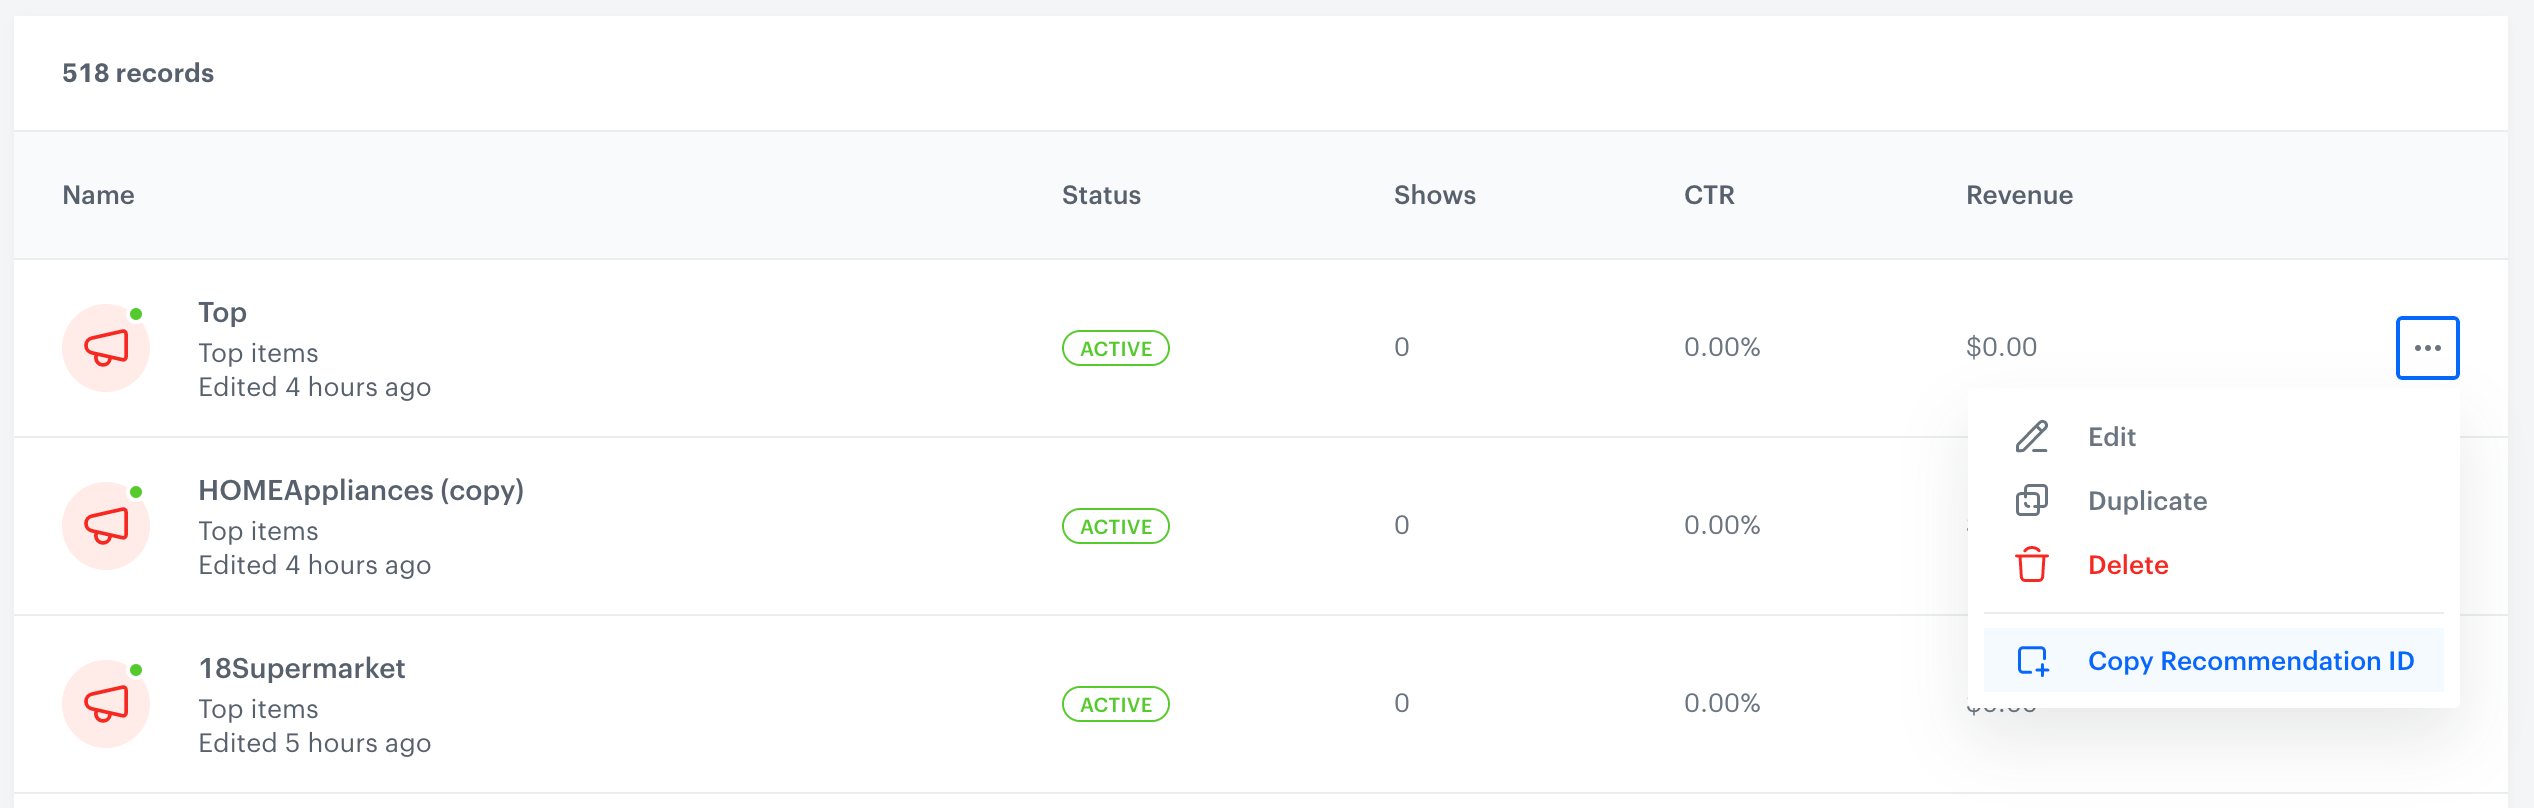This screenshot has width=2534, height=808.
Task: Click the ACTIVE badge on the Top row
Action: point(1115,348)
